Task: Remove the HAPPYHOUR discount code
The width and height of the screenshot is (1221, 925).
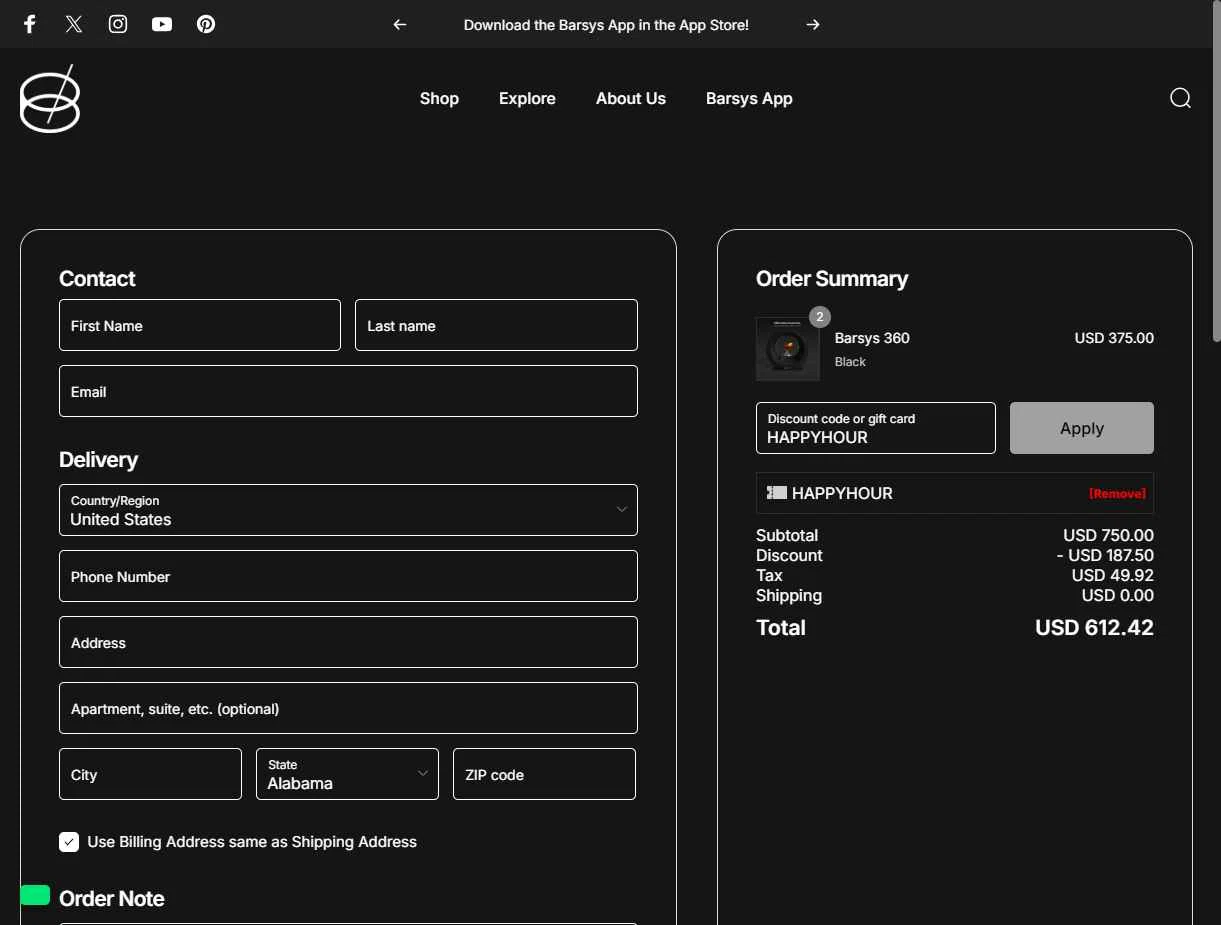Action: coord(1117,494)
